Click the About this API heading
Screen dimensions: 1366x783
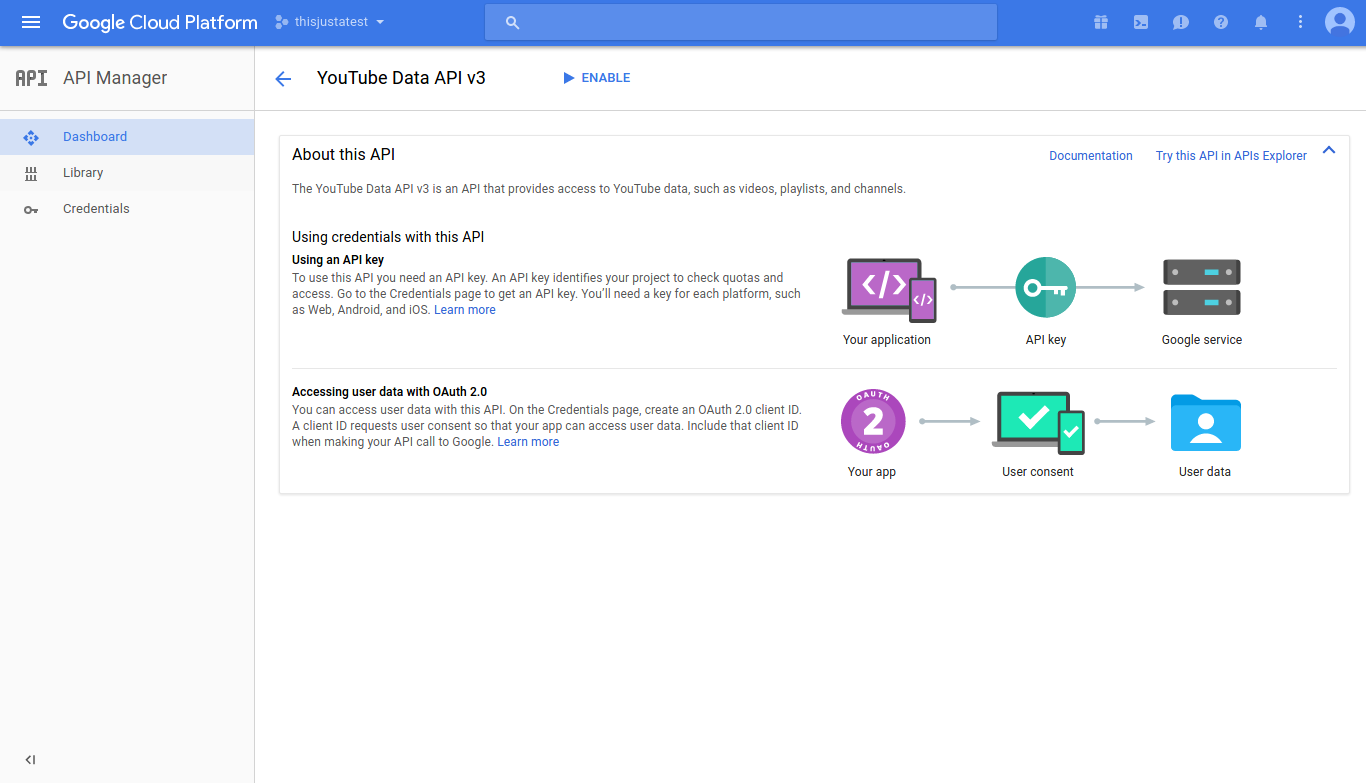(x=344, y=154)
